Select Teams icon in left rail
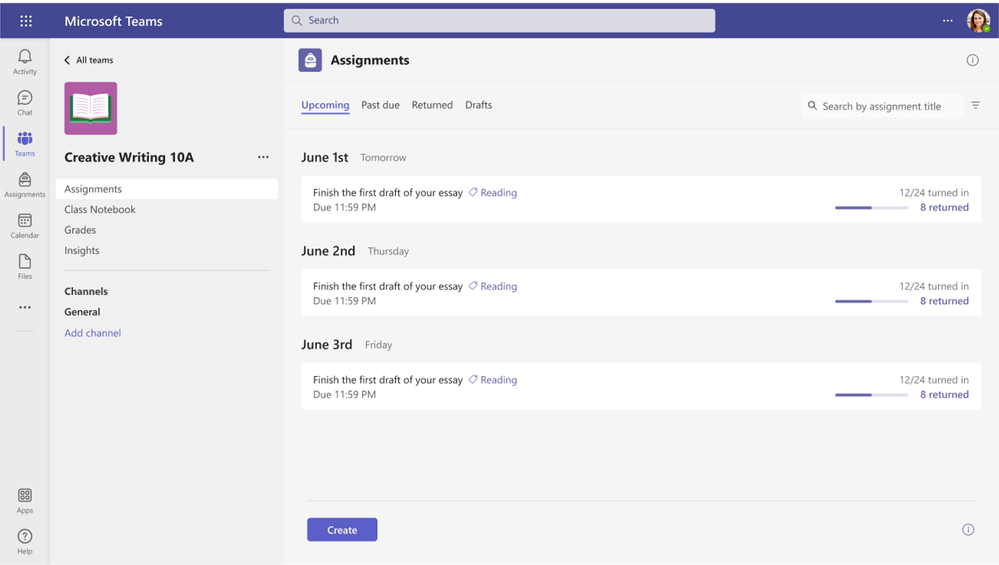The height and width of the screenshot is (565, 999). coord(25,143)
